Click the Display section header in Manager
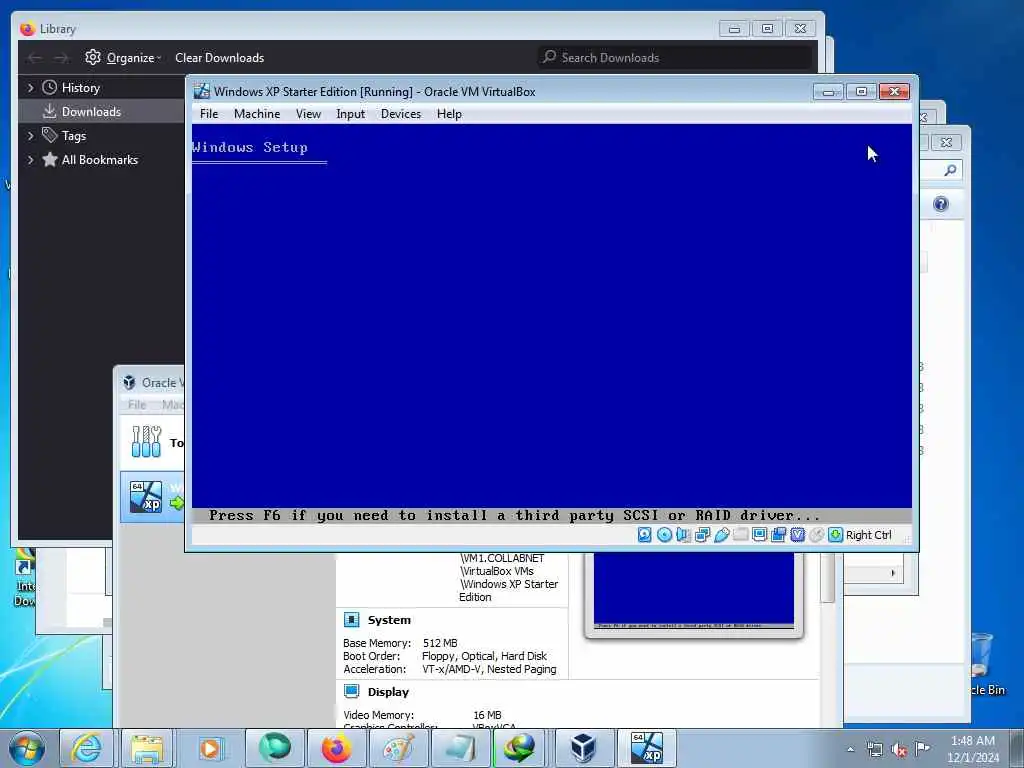The image size is (1024, 768). click(388, 692)
